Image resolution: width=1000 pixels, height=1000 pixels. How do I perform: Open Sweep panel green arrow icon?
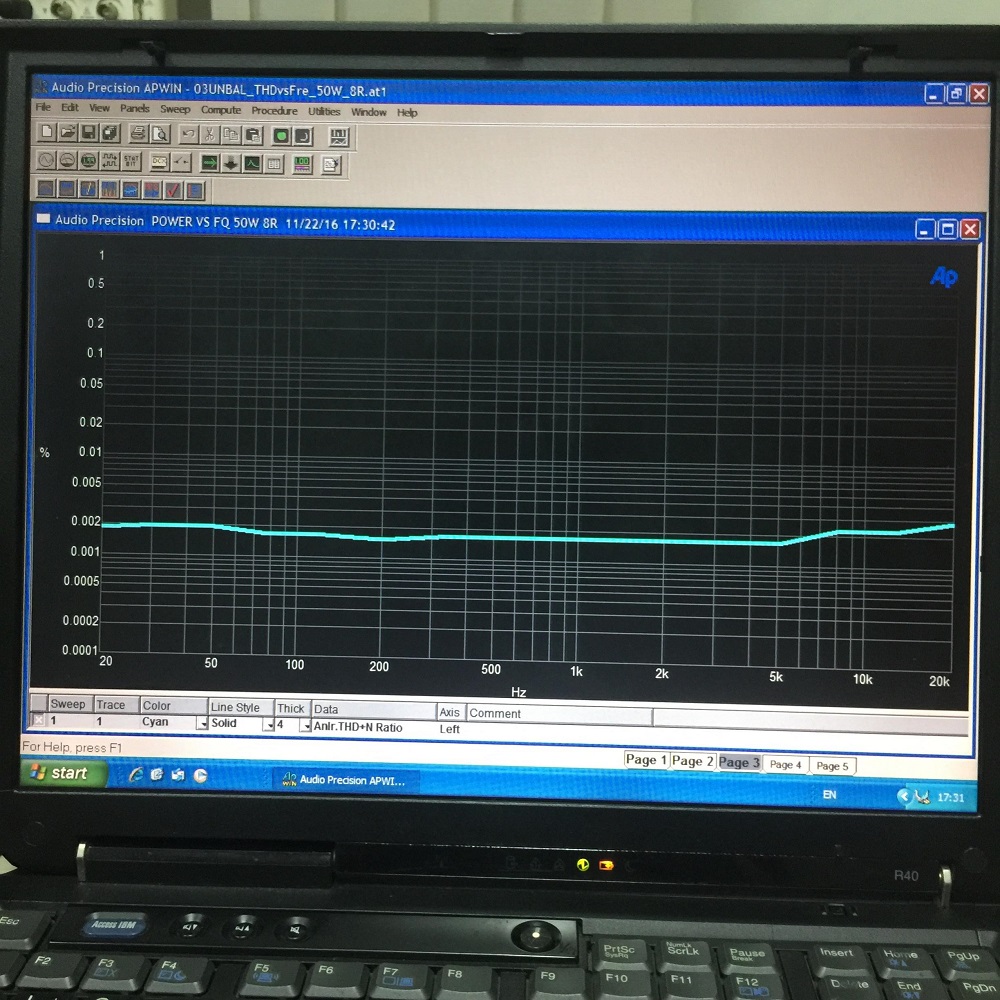[x=209, y=163]
